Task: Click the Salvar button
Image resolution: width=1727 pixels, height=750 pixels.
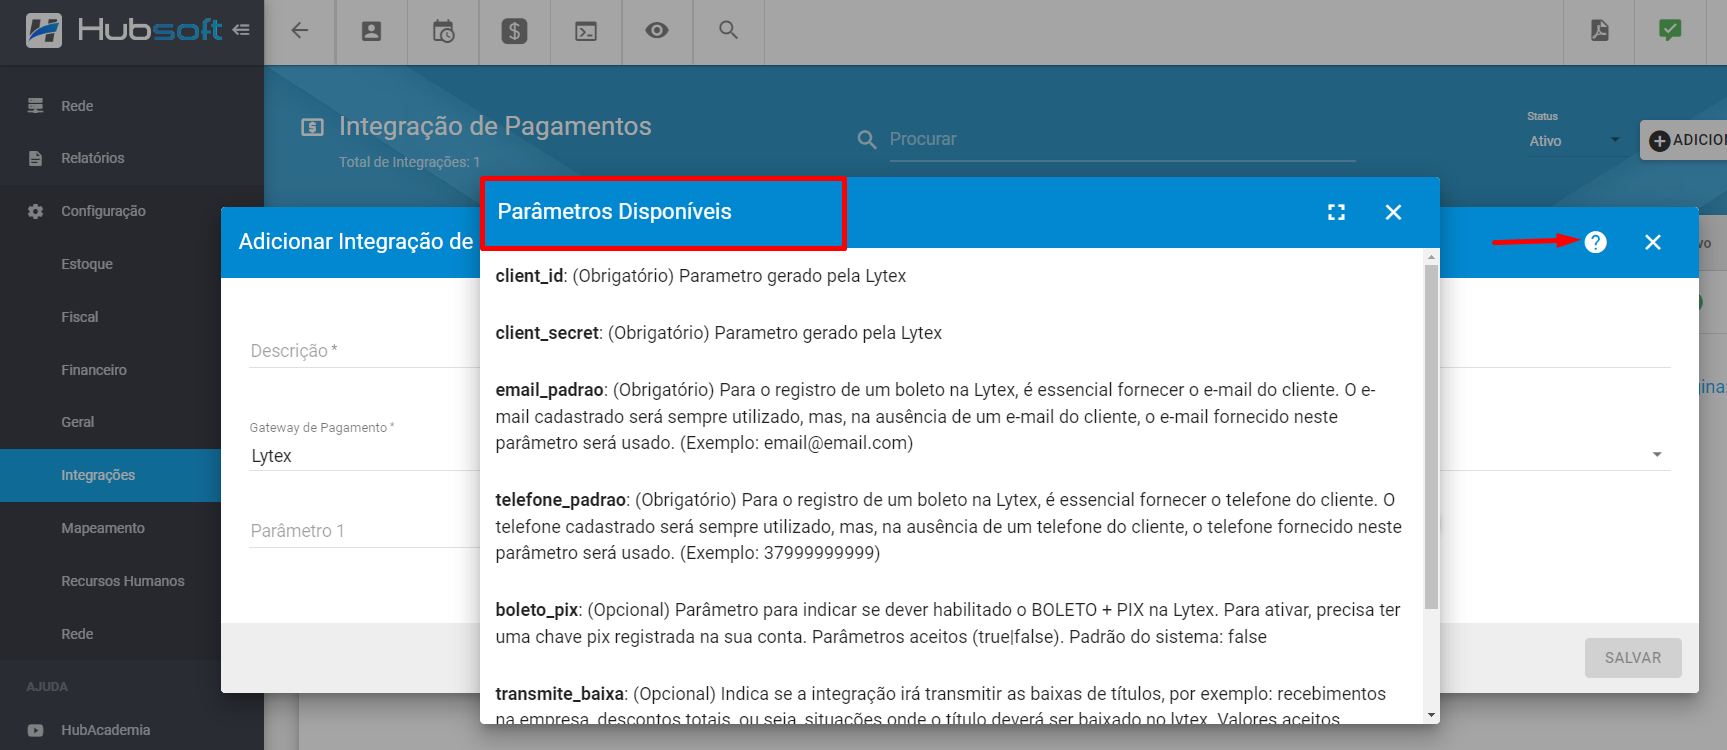Action: point(1633,658)
